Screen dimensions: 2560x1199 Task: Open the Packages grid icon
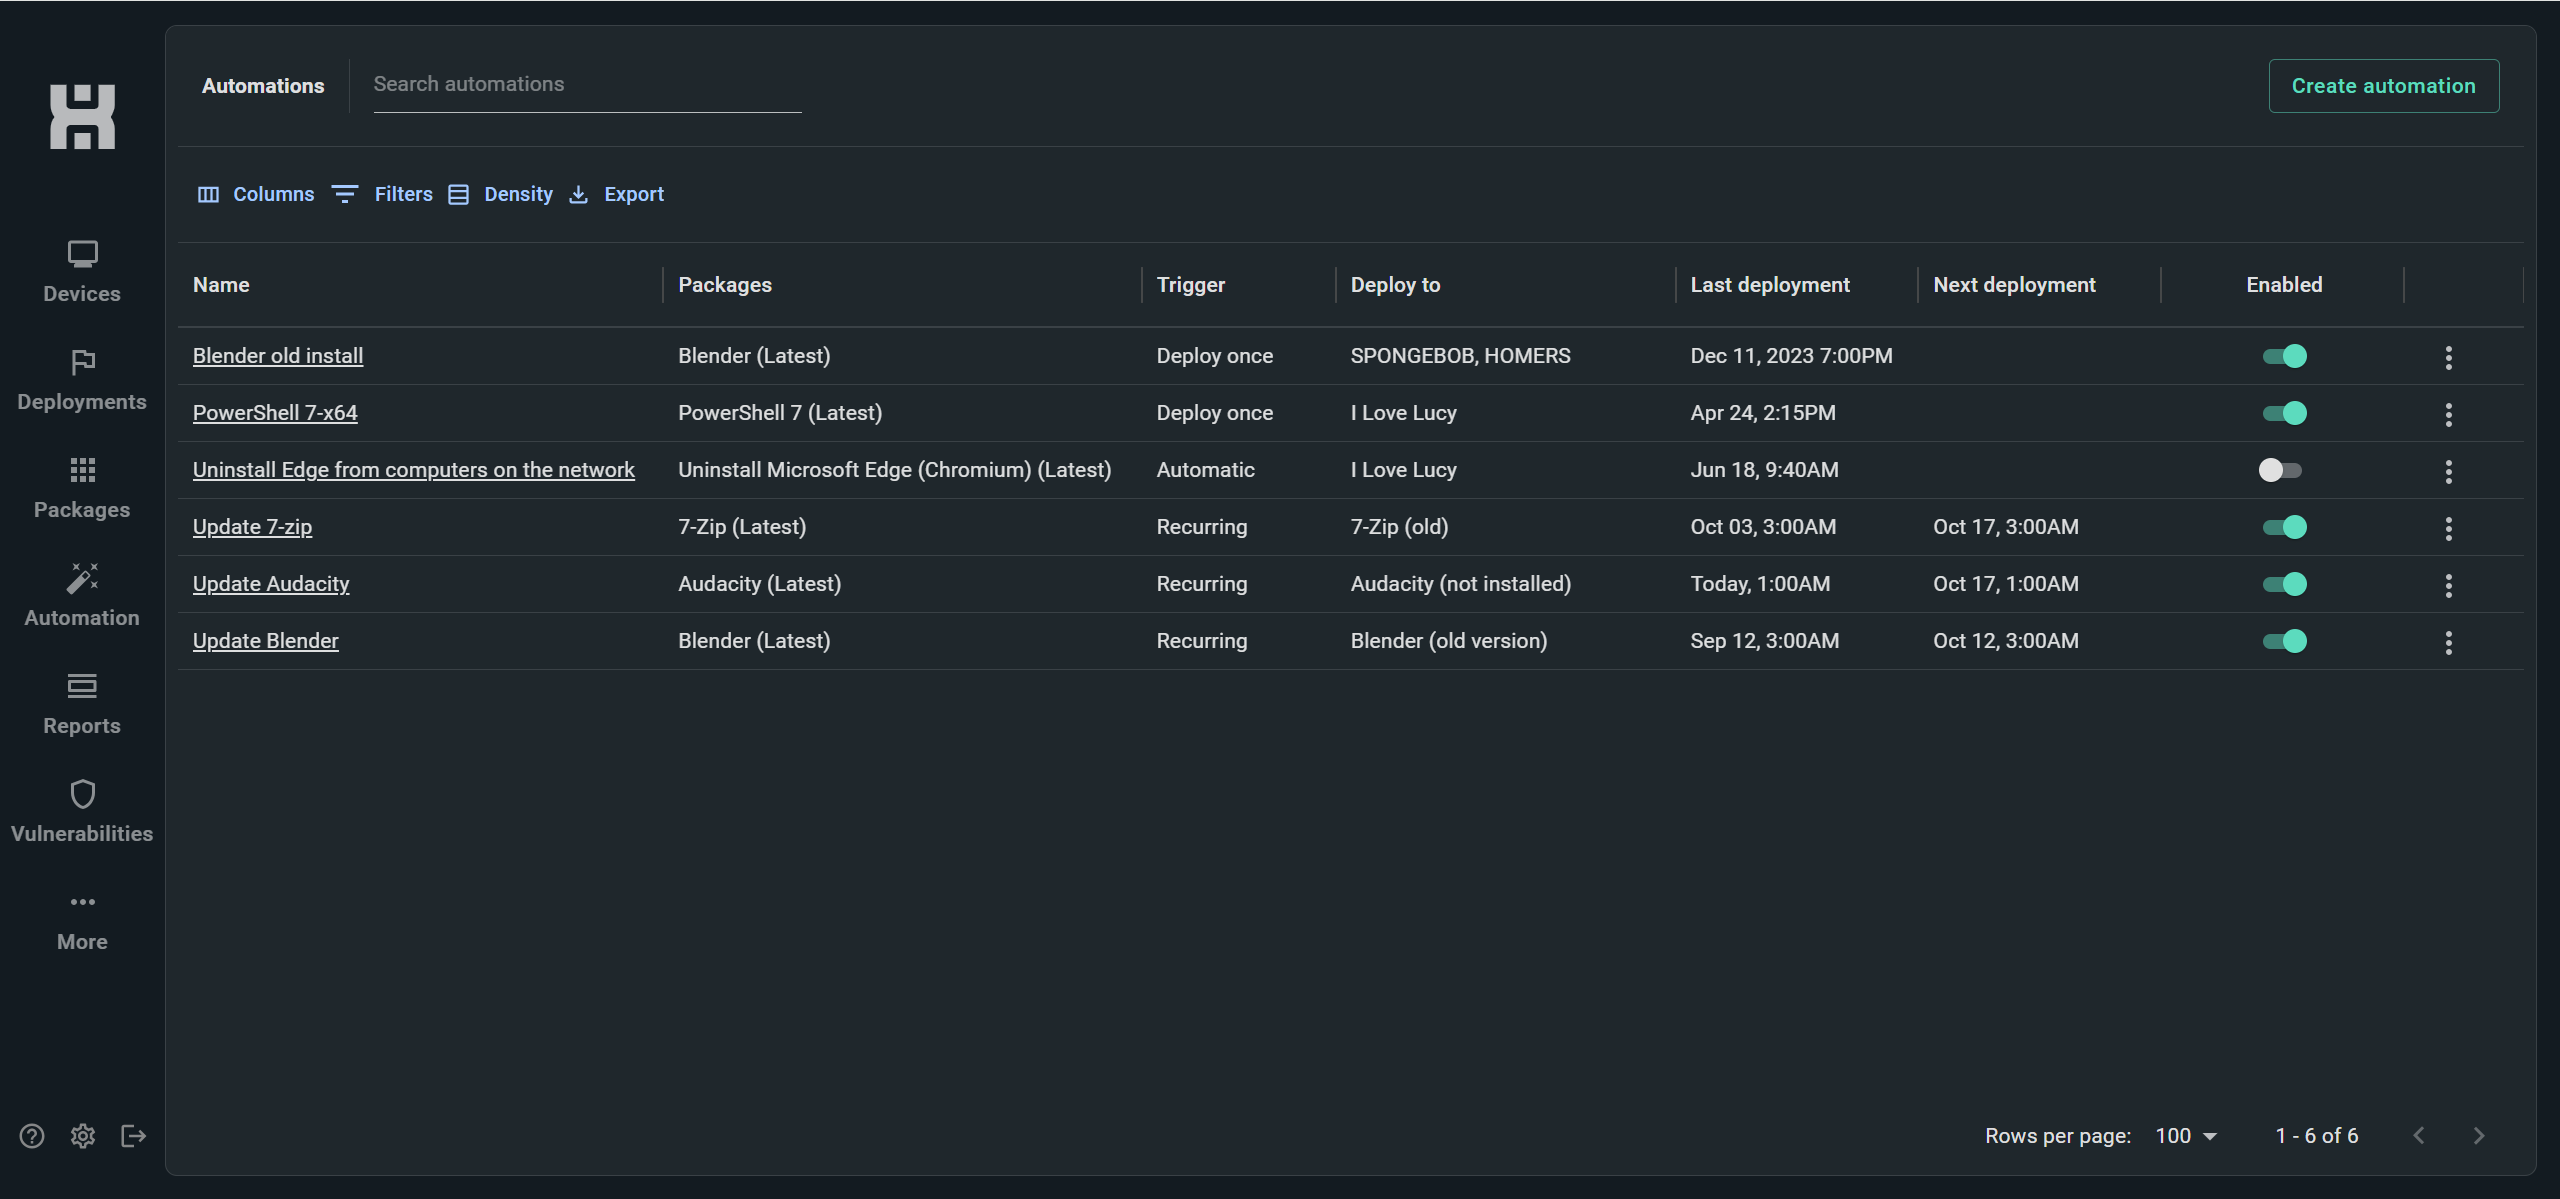coord(82,470)
